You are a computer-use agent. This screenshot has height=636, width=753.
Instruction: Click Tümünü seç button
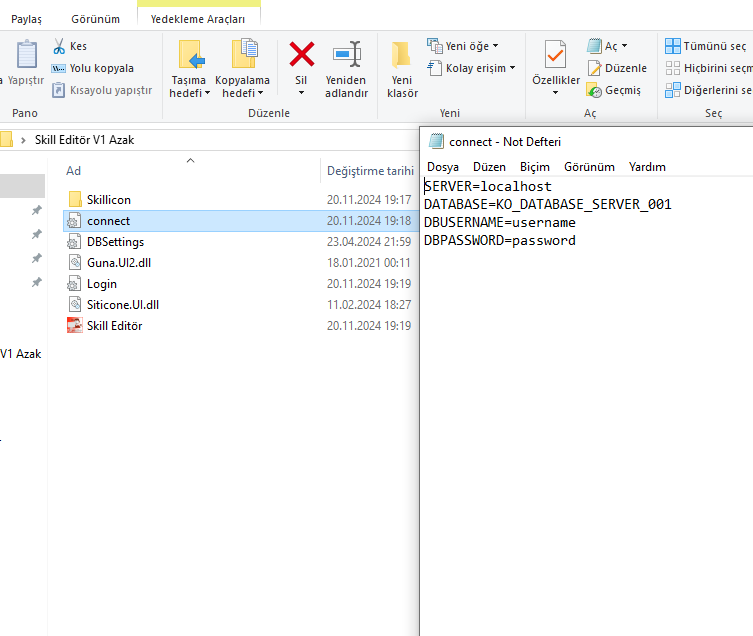coord(707,46)
